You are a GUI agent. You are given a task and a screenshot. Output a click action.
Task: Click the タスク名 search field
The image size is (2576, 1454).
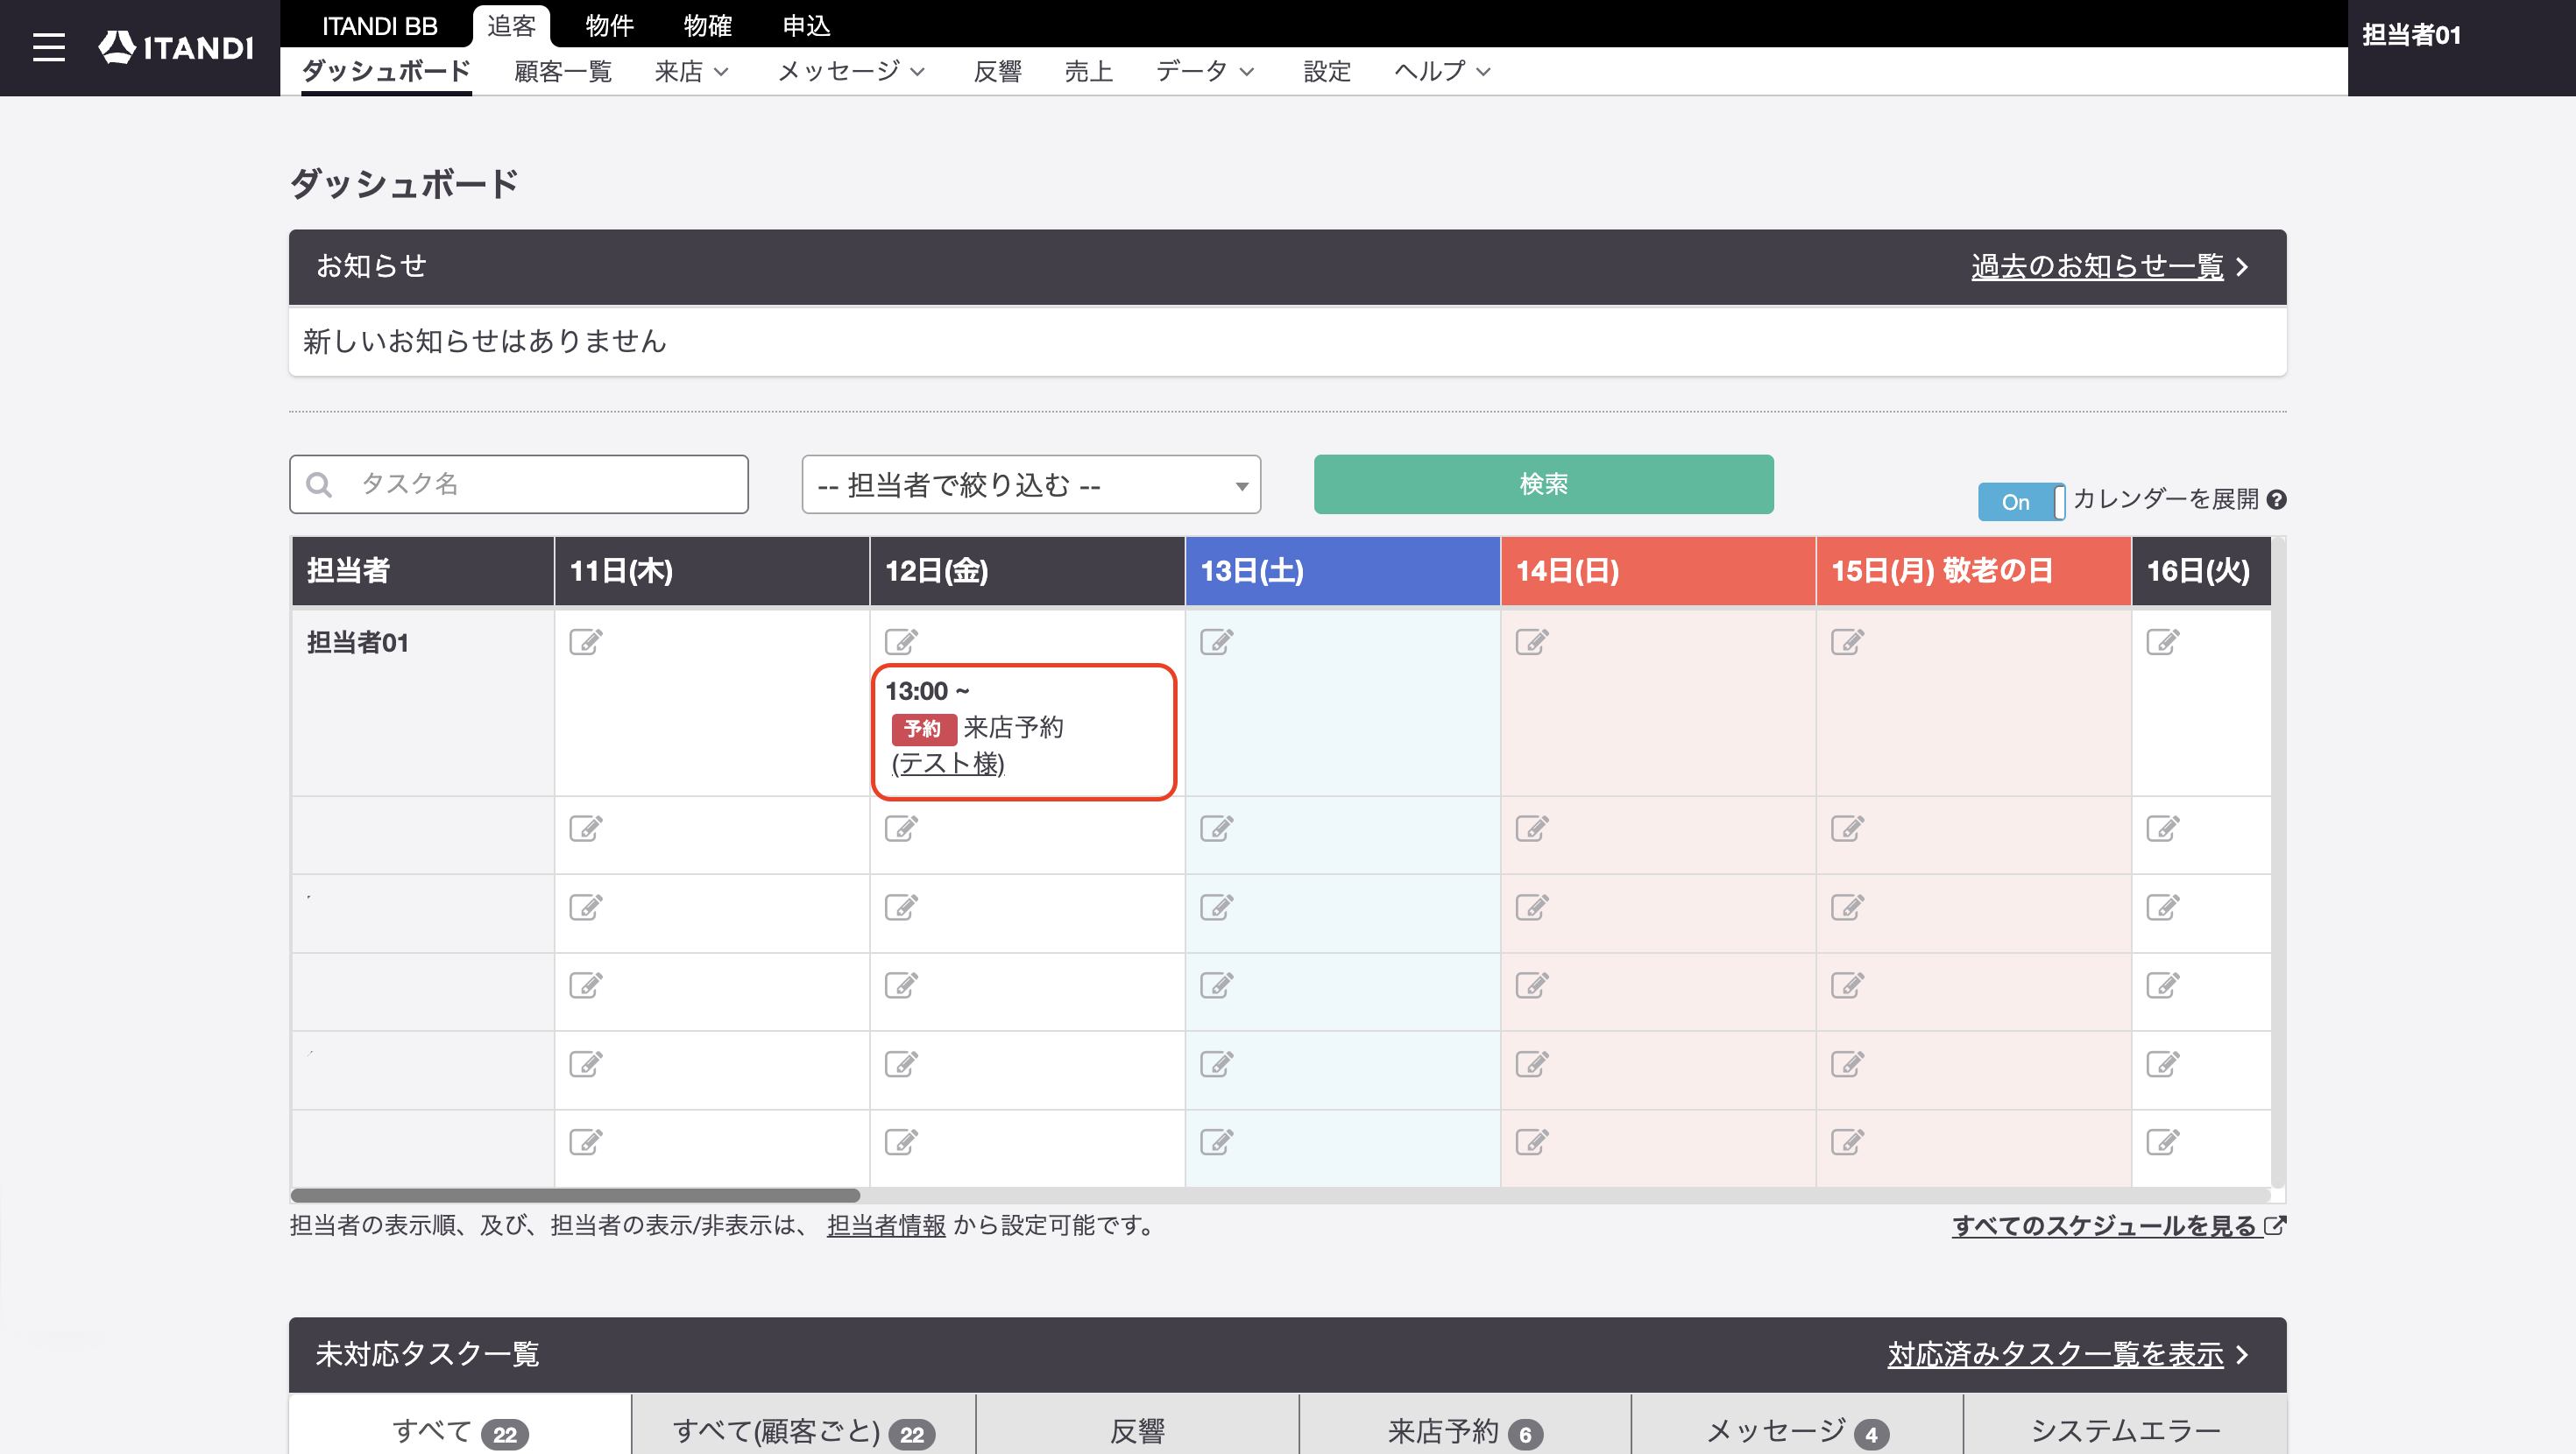(519, 485)
